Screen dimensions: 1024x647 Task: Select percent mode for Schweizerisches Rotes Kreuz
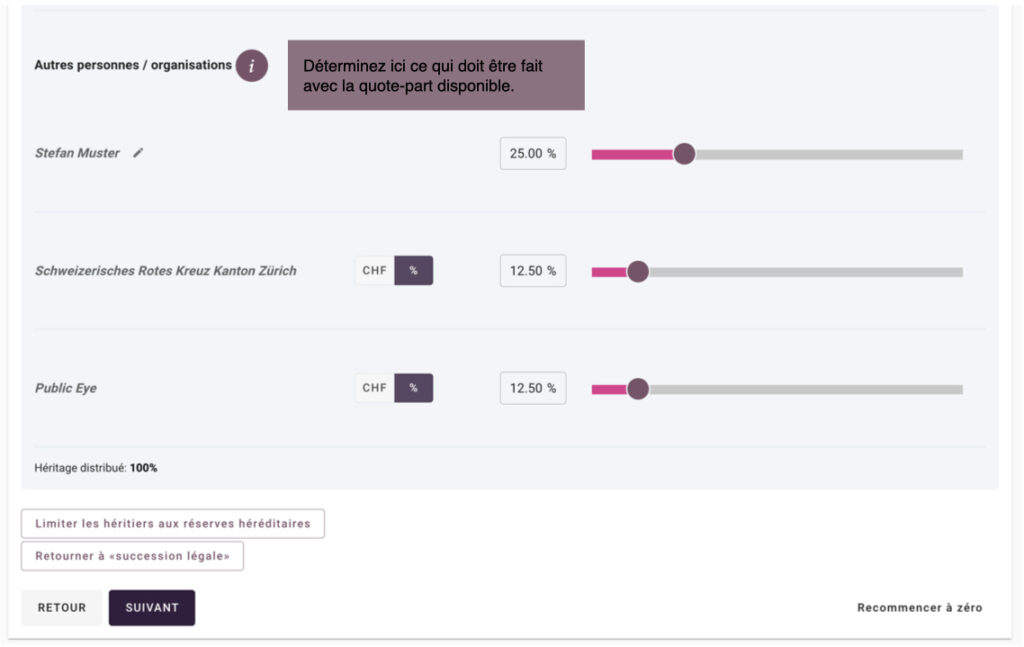pos(413,271)
